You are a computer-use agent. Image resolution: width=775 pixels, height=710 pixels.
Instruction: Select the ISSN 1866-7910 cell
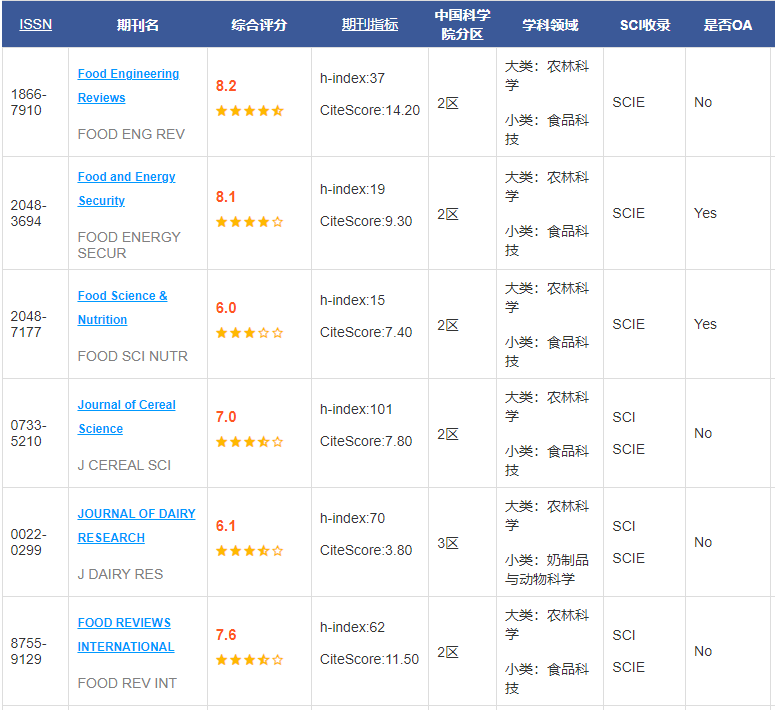tap(35, 102)
